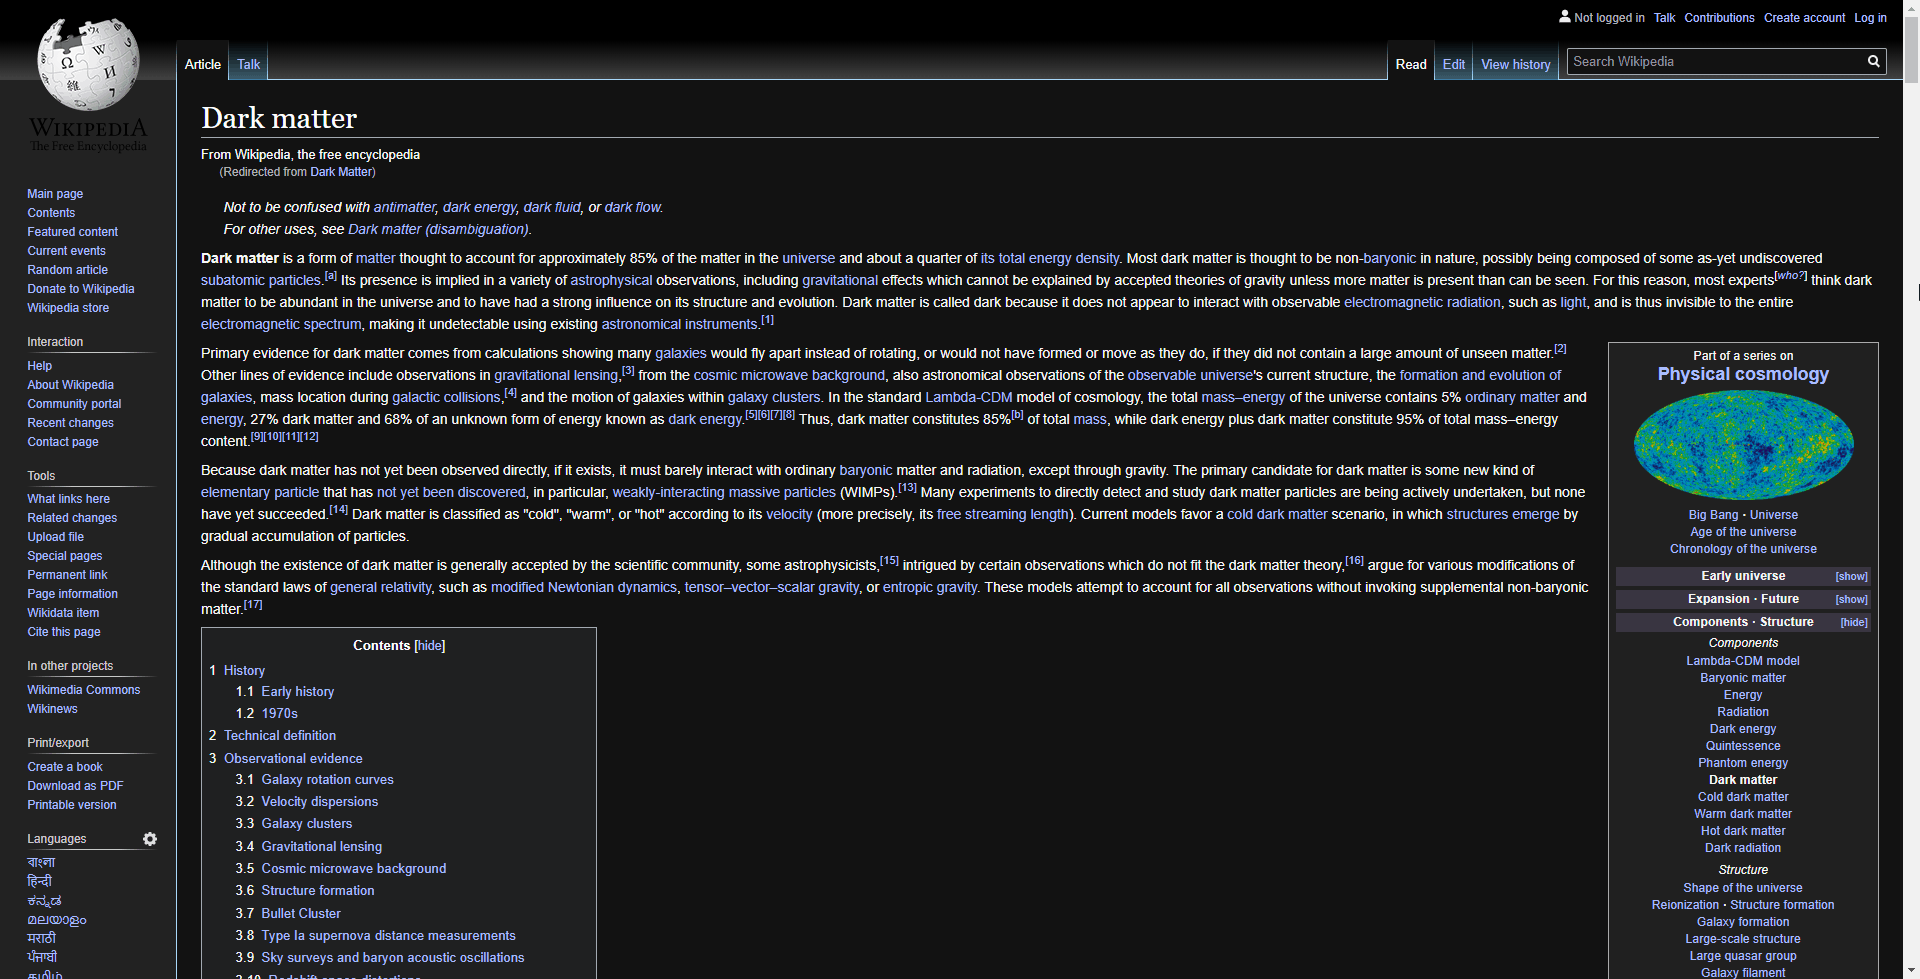Select Download as PDF
Viewport: 1920px width, 979px height.
coord(75,785)
